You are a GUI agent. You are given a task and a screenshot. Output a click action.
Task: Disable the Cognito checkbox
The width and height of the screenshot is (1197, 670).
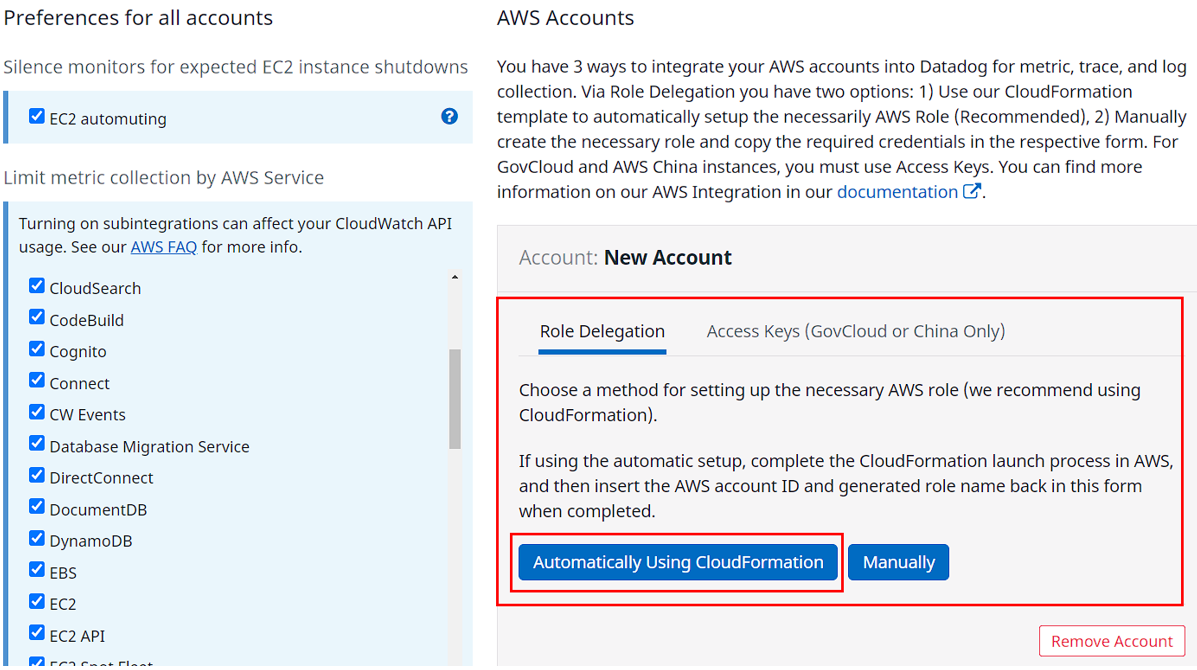tap(37, 349)
